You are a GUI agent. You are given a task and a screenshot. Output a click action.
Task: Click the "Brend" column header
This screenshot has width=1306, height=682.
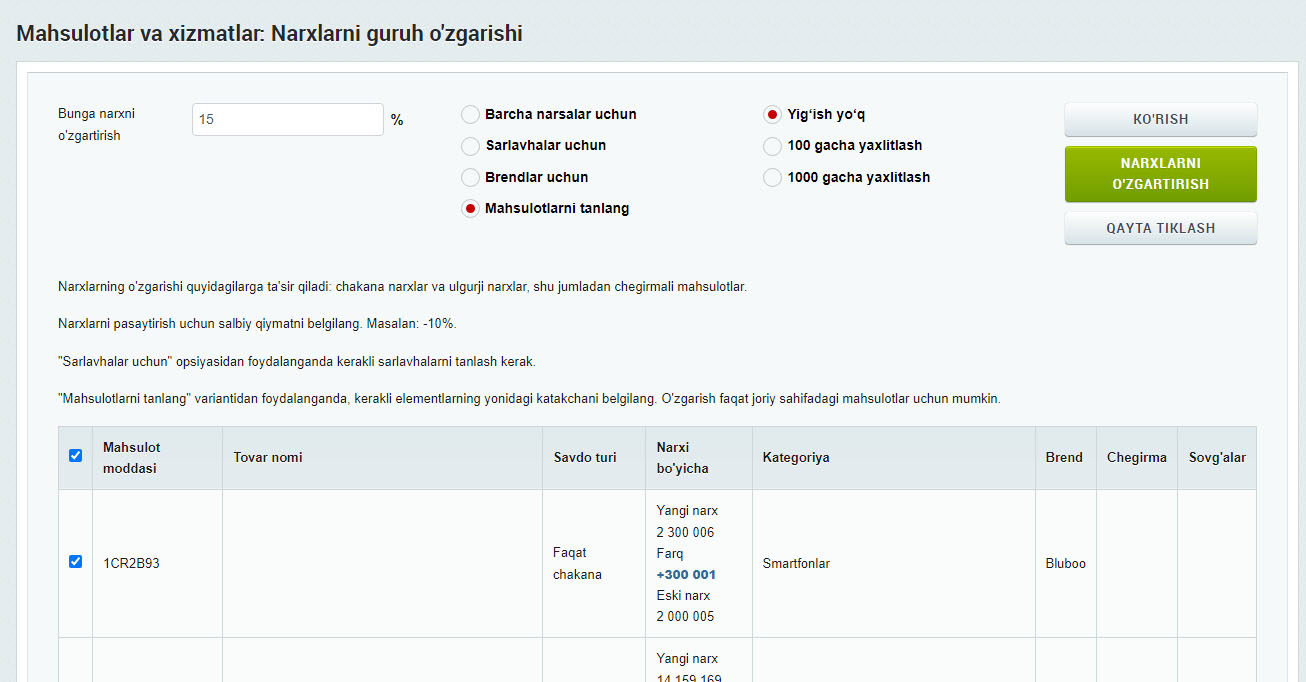(1064, 458)
